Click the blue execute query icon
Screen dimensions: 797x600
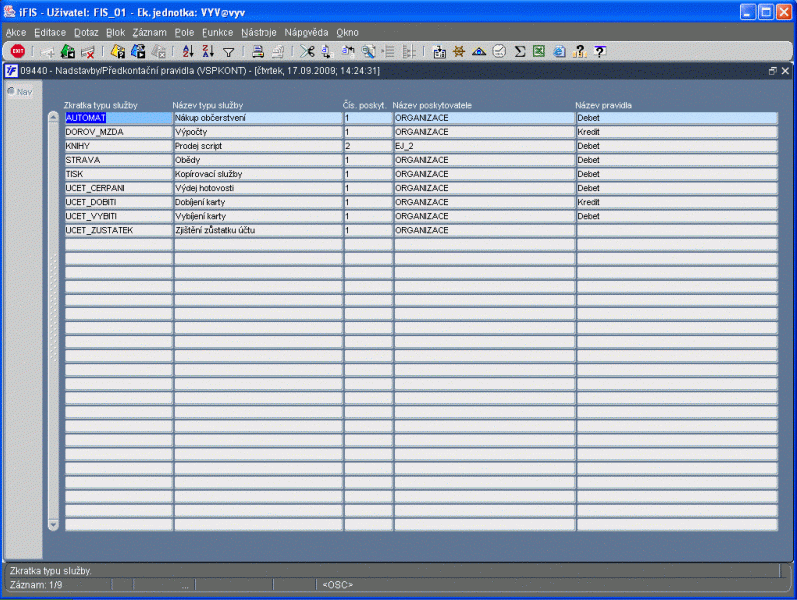point(138,51)
